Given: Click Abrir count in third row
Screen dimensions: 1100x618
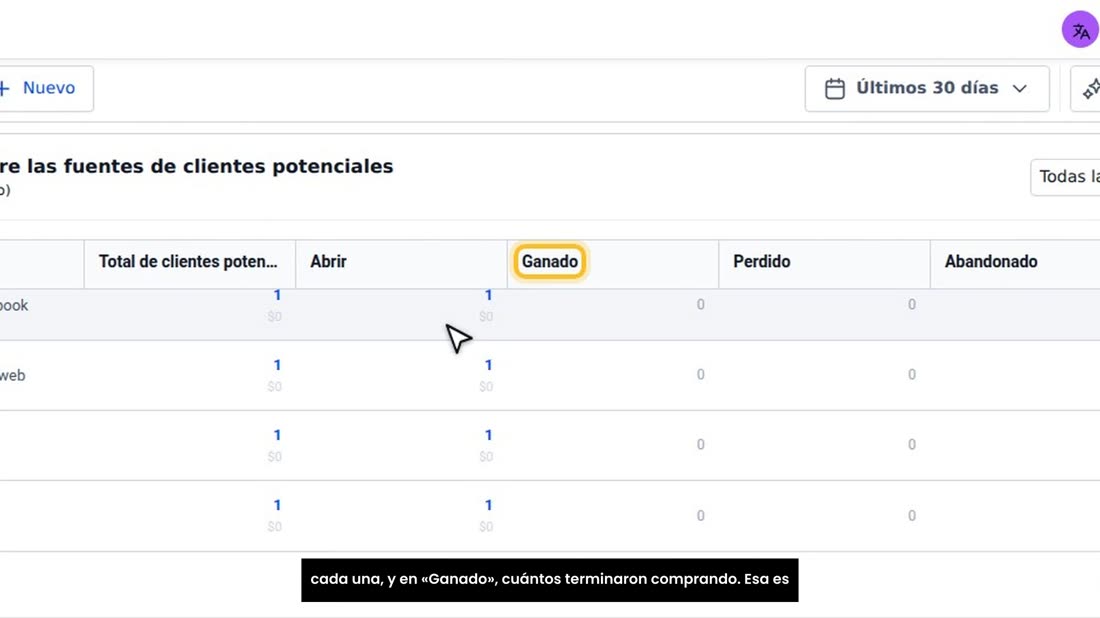Looking at the screenshot, I should click(488, 435).
